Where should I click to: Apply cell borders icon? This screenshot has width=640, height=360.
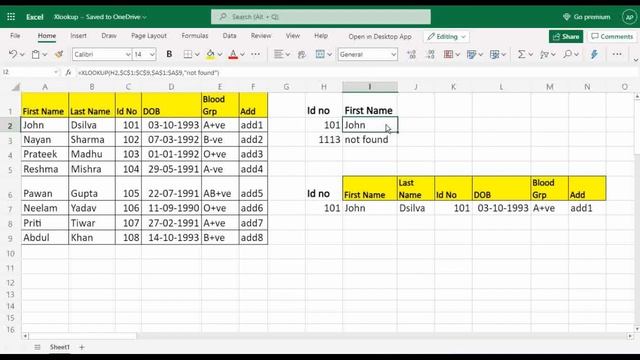tap(188, 54)
